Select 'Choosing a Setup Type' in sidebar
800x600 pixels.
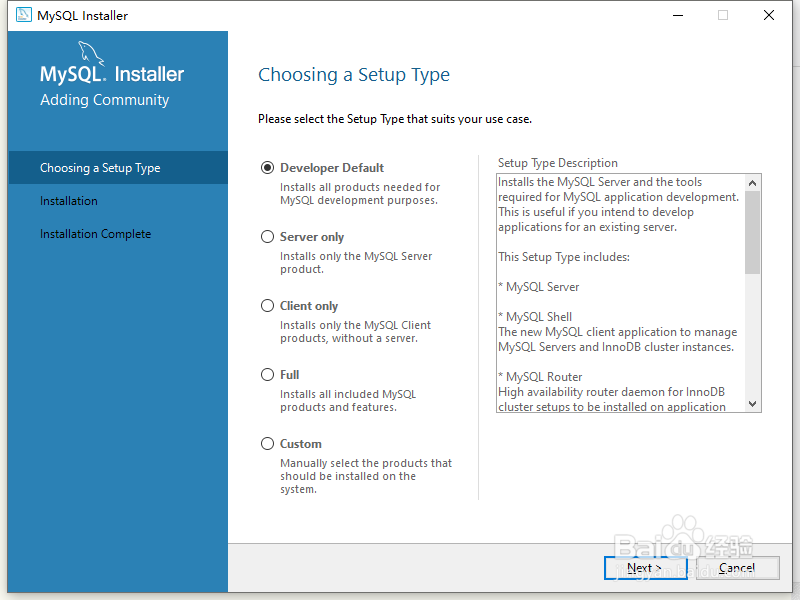pos(100,167)
